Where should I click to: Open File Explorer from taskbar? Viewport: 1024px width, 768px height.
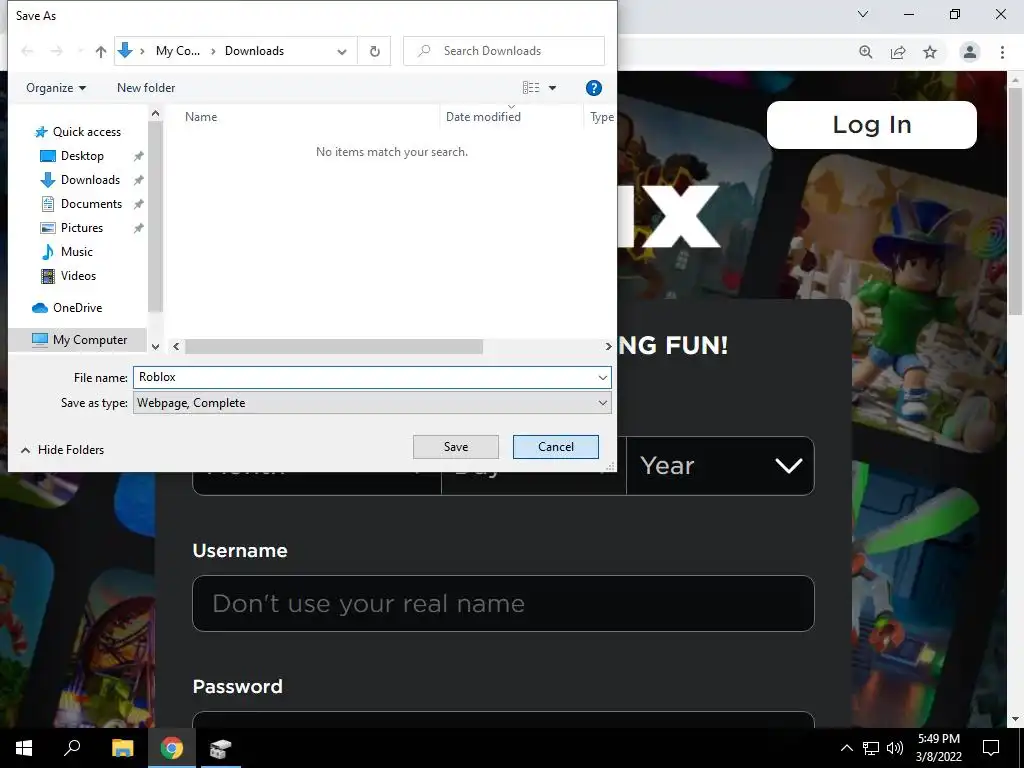point(122,748)
